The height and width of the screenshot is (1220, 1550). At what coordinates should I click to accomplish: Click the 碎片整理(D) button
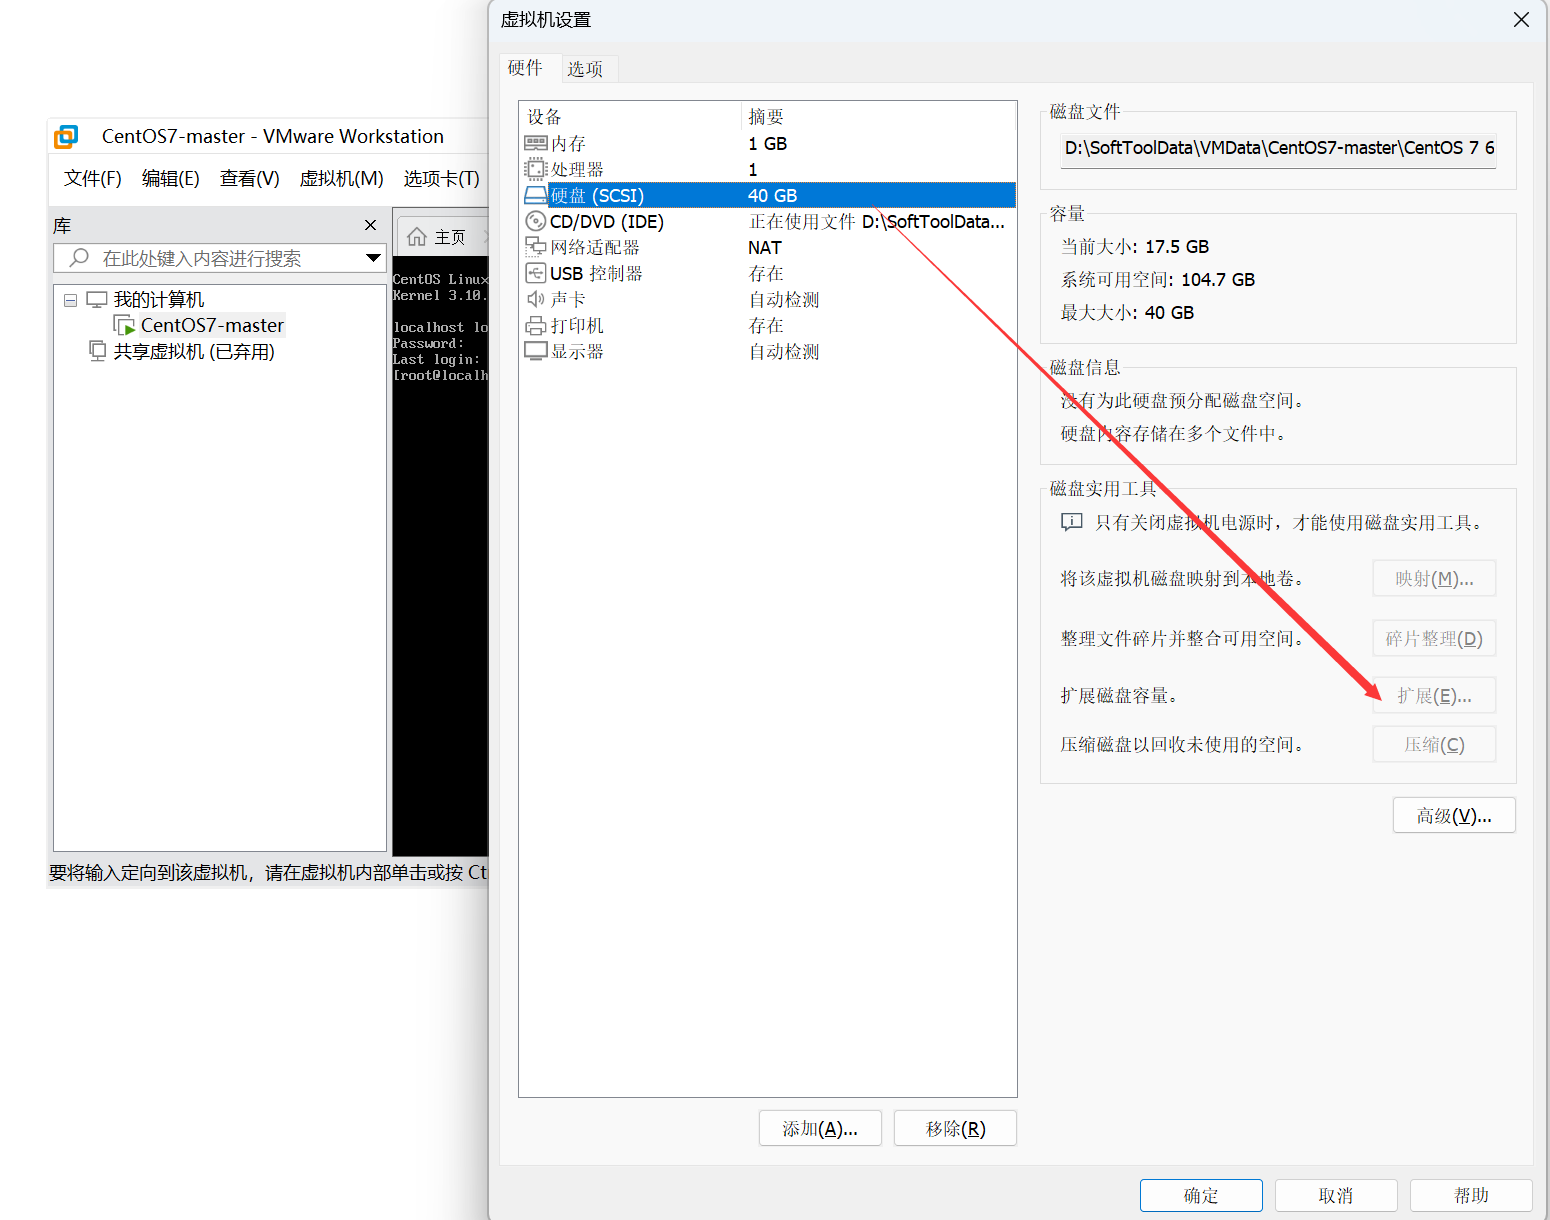click(1434, 639)
